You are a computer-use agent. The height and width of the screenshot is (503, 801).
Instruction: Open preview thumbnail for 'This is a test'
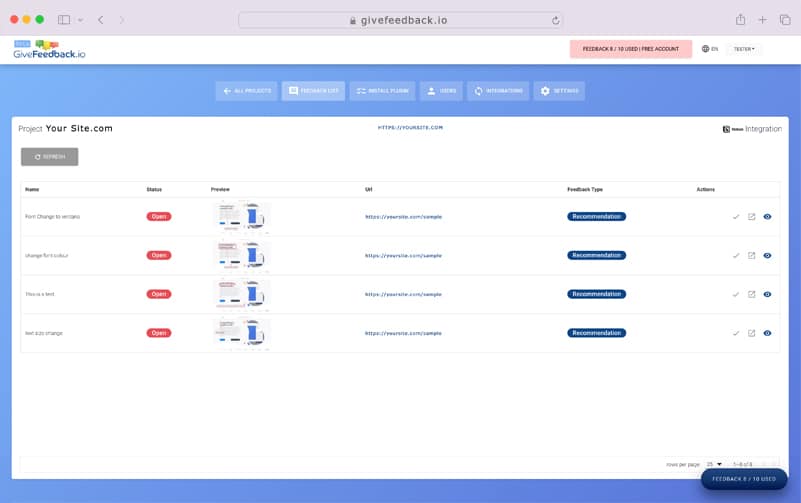[242, 294]
